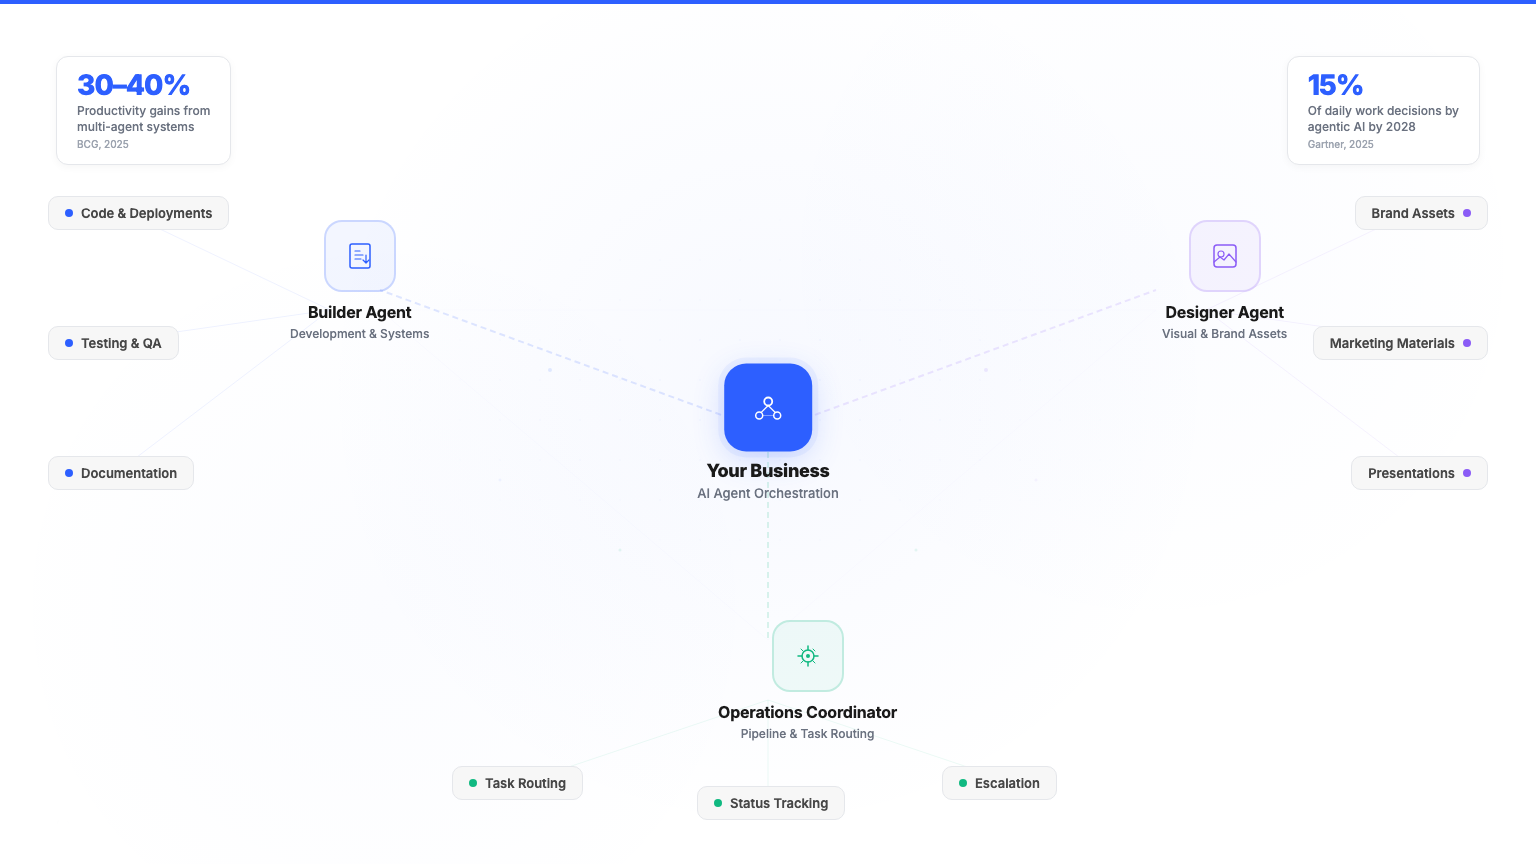1536x864 pixels.
Task: Select the Builder Agent document icon
Action: (360, 256)
